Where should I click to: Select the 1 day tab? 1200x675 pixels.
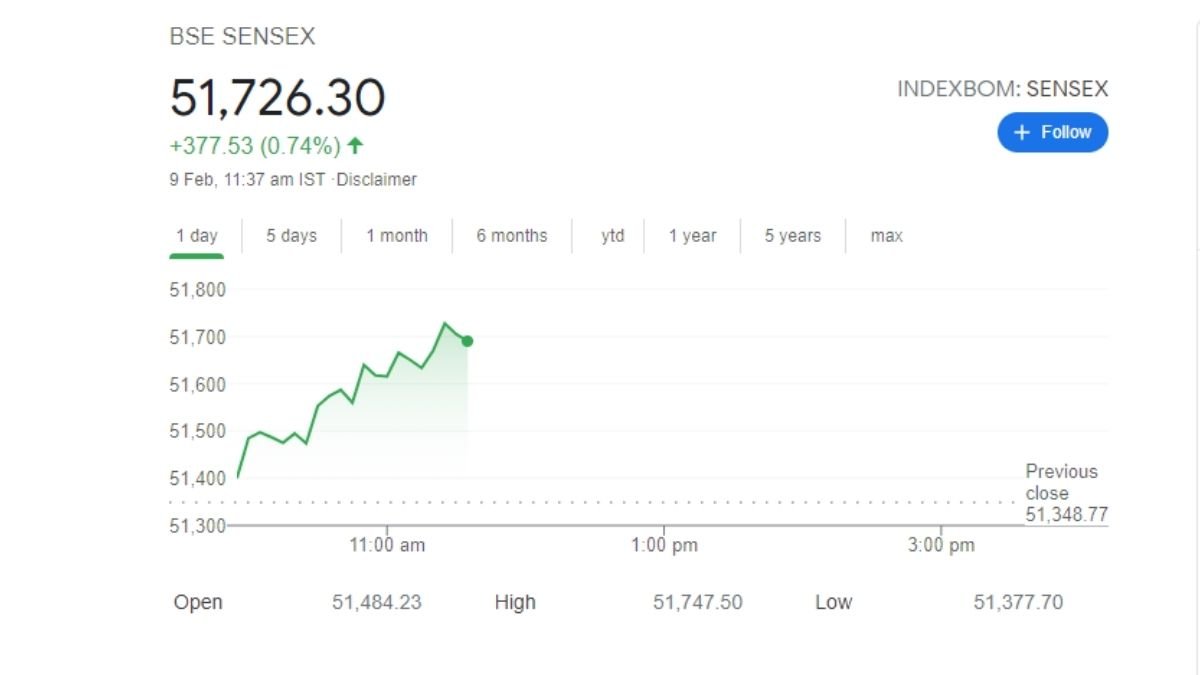coord(196,236)
